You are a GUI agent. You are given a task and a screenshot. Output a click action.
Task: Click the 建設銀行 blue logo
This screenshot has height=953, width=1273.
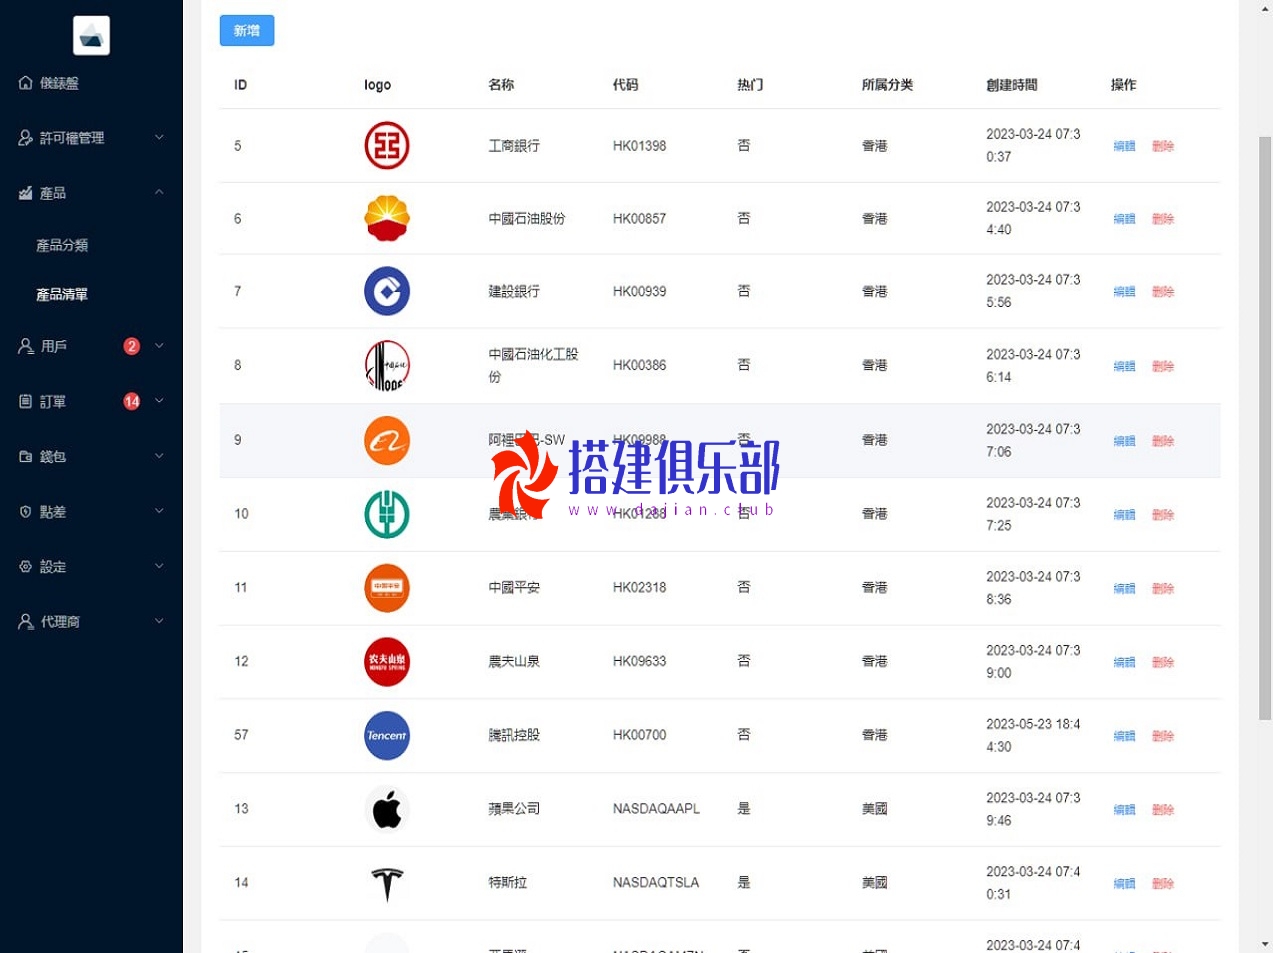[x=387, y=291]
